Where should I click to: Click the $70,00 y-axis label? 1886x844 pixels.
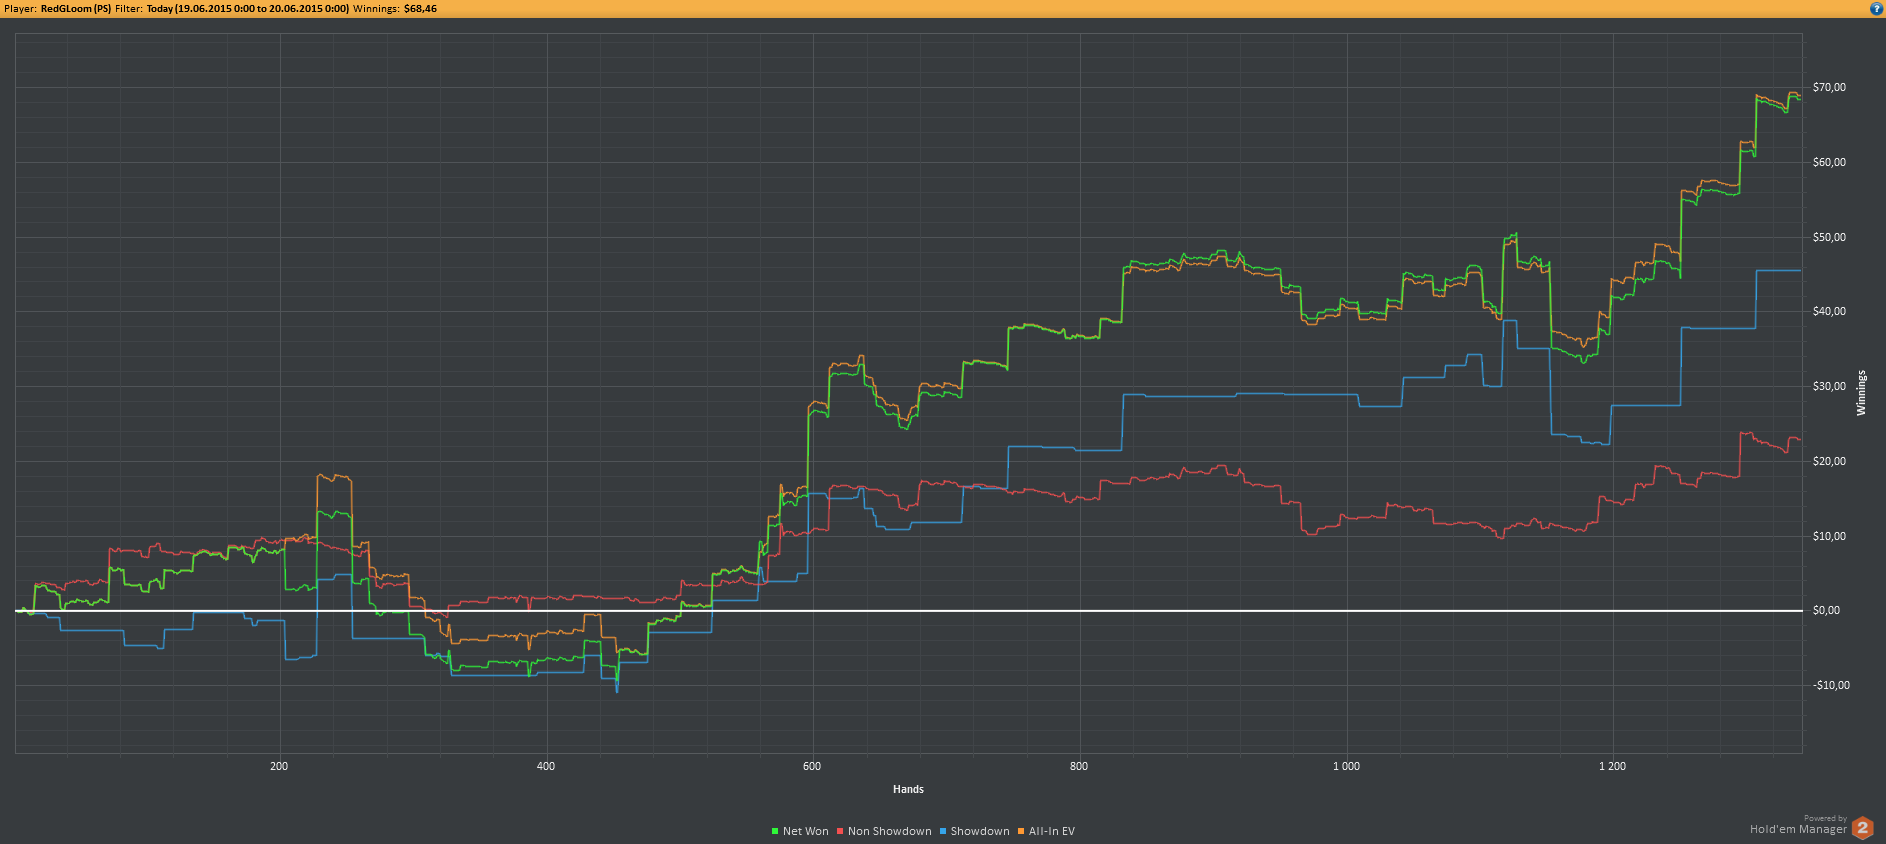click(x=1829, y=87)
